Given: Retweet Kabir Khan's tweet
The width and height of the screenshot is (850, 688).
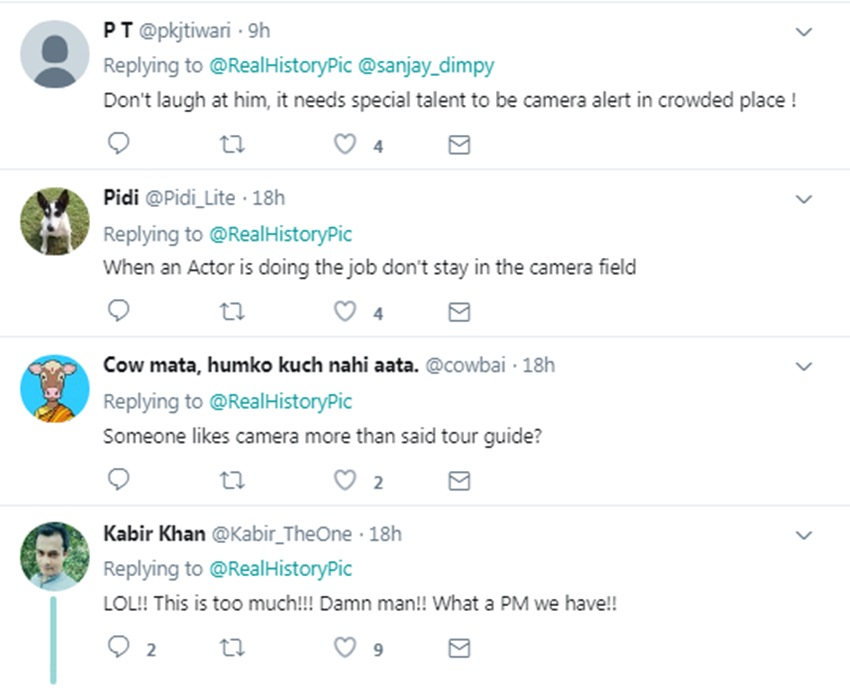Looking at the screenshot, I should pyautogui.click(x=231, y=649).
